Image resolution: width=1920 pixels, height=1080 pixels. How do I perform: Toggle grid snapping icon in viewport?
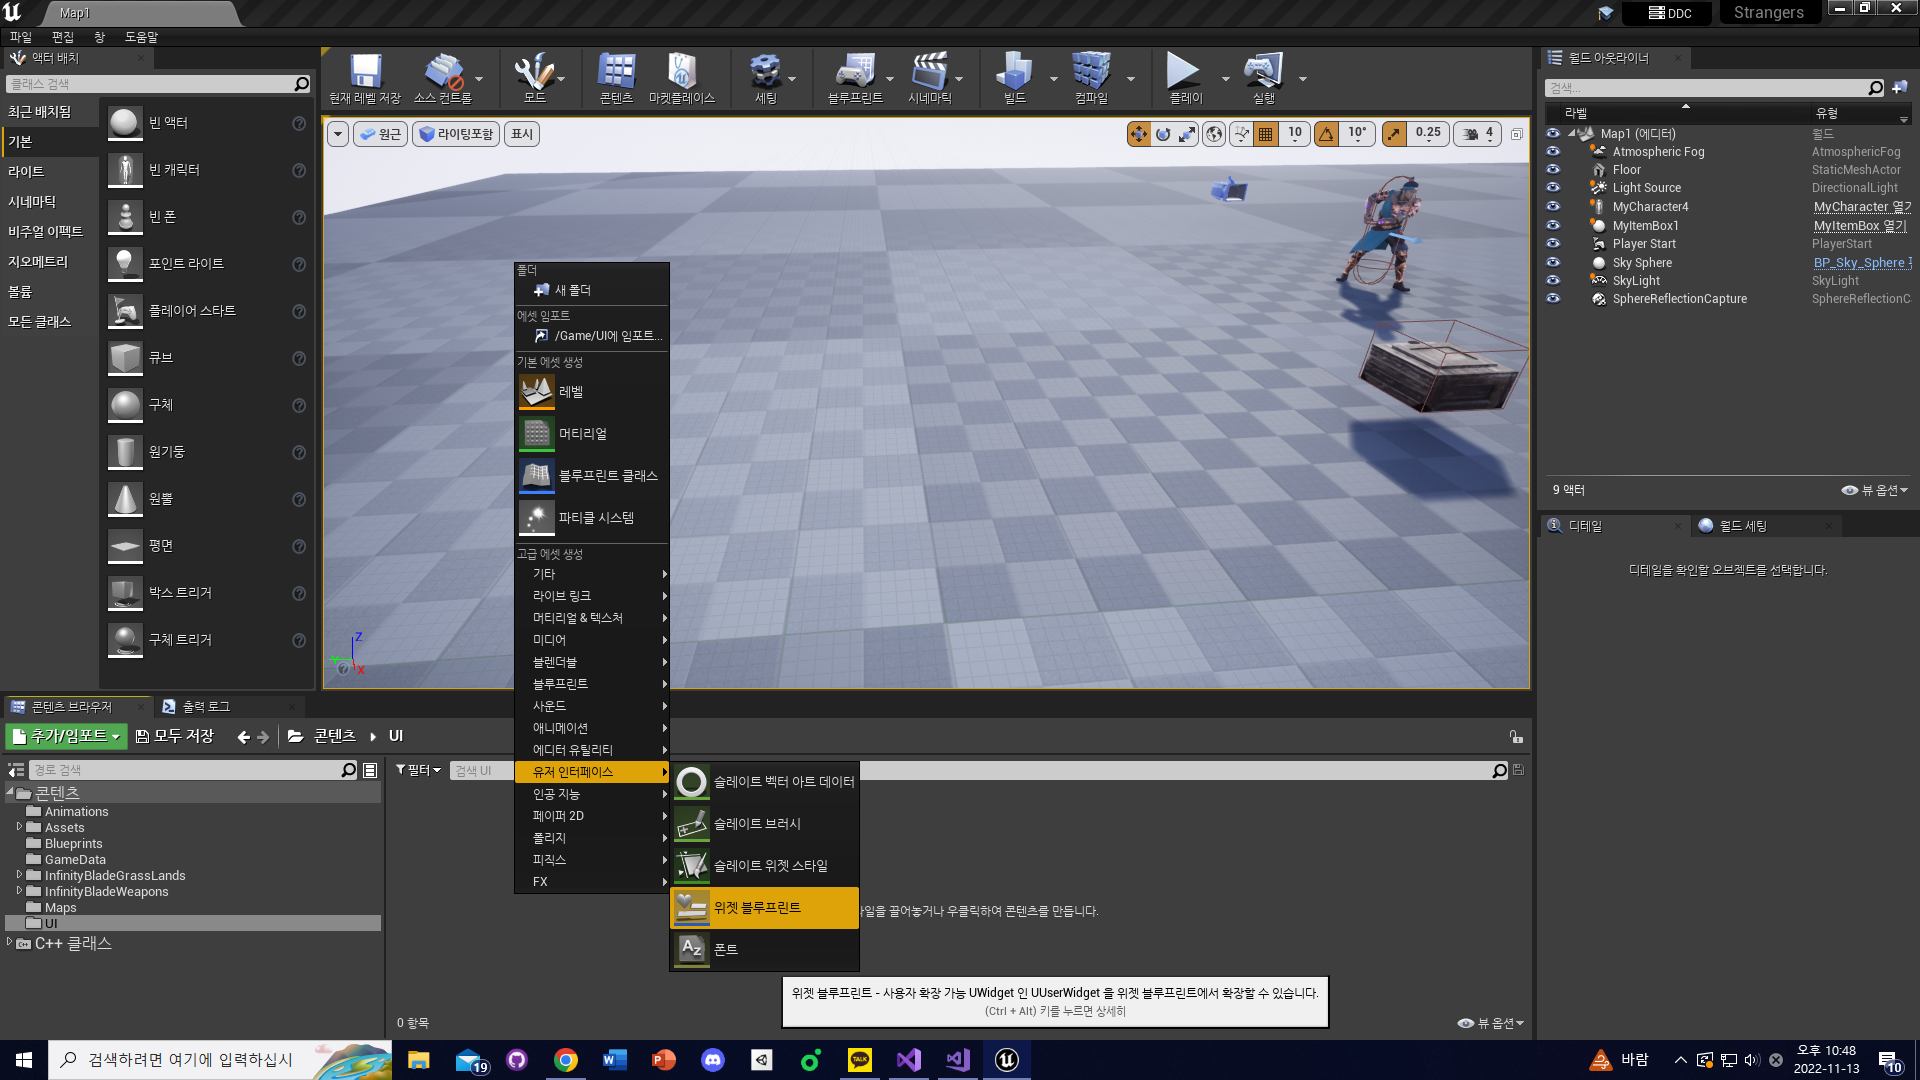pos(1266,134)
